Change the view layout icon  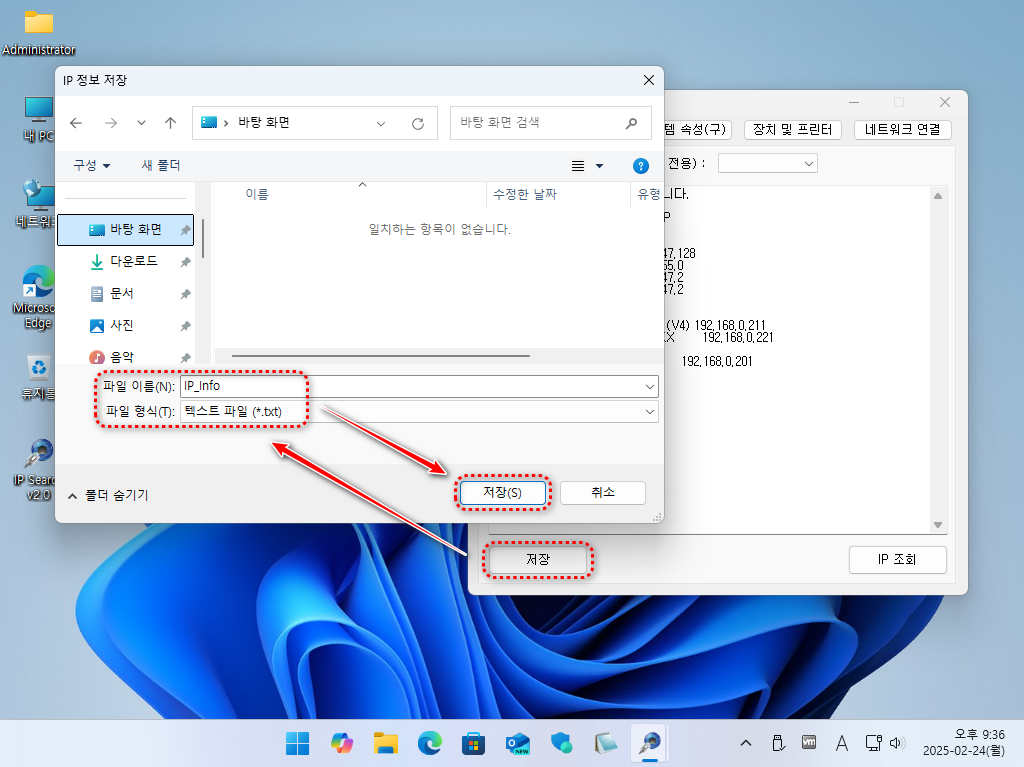(578, 166)
